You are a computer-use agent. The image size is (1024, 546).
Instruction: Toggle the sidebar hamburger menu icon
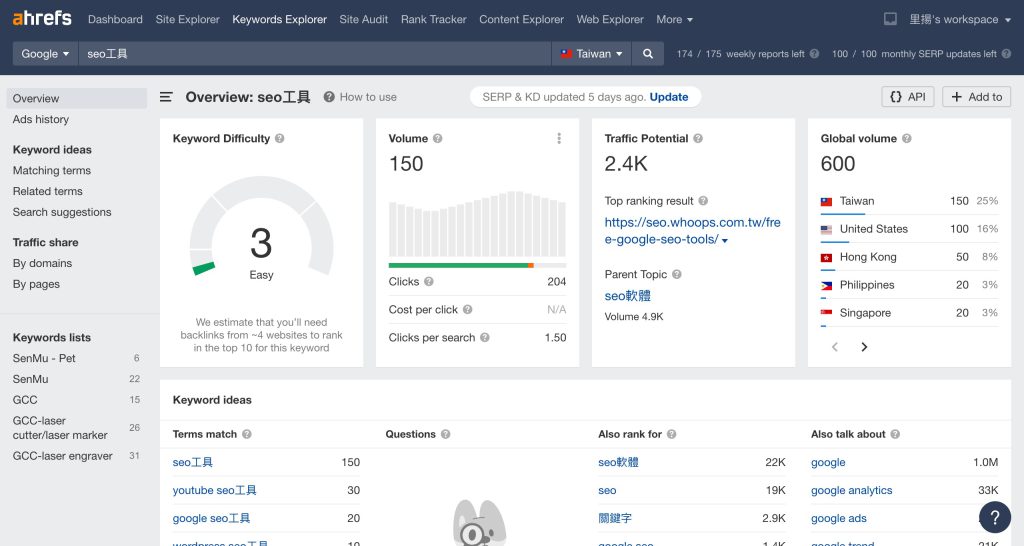[x=167, y=97]
